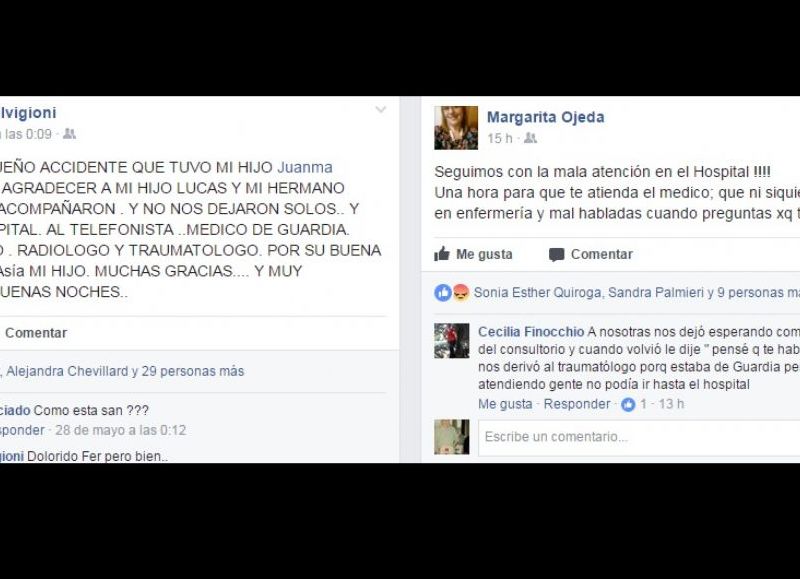This screenshot has height=579, width=800.
Task: Open the Cecilia Finocchio name link
Action: pos(531,332)
